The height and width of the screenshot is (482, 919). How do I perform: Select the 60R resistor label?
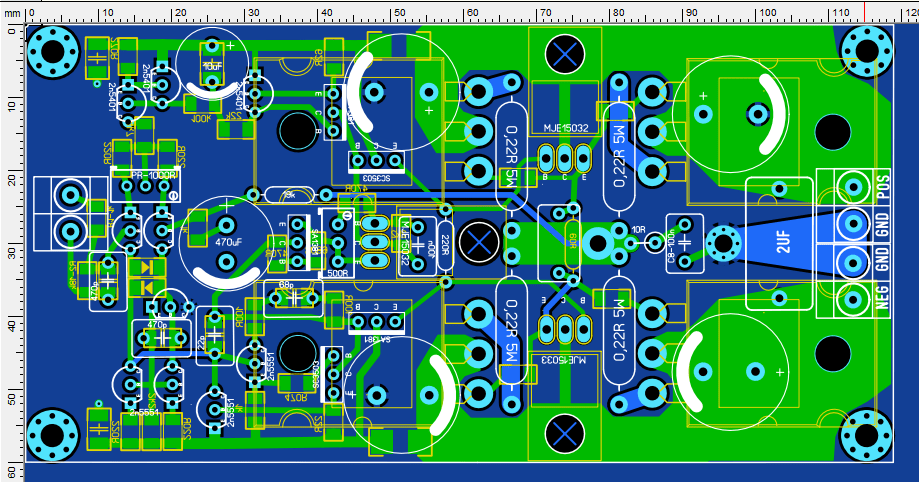coord(573,242)
